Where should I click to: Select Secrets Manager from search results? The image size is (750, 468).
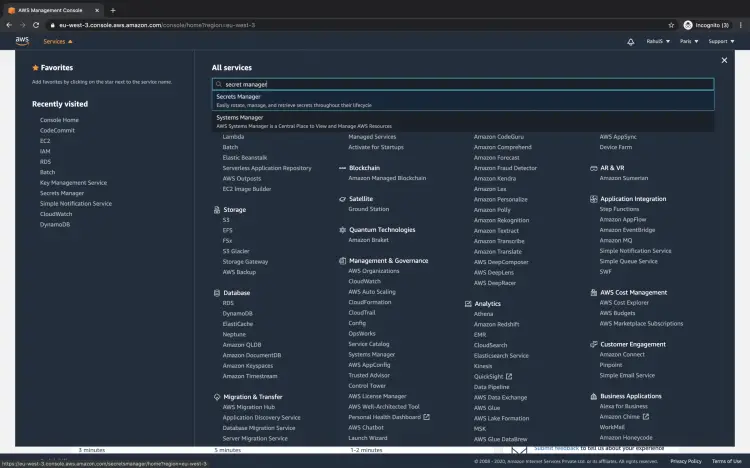point(238,97)
